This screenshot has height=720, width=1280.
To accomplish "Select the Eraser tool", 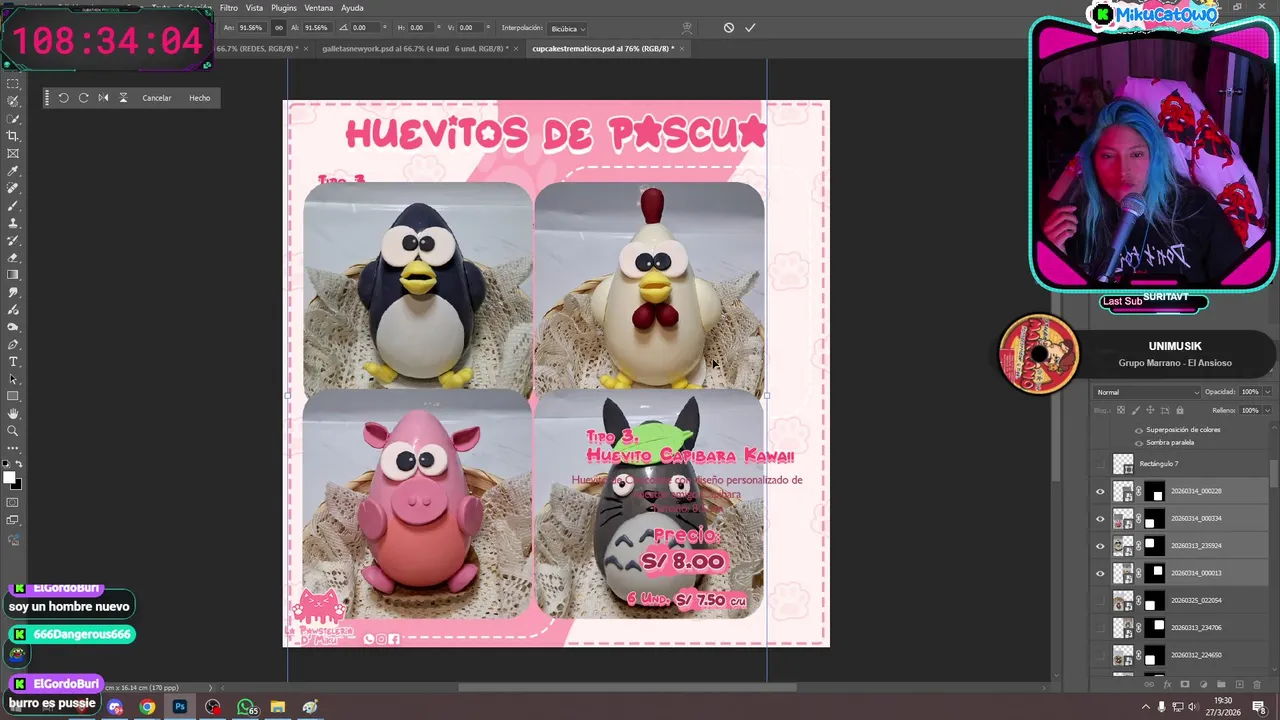I will [13, 257].
